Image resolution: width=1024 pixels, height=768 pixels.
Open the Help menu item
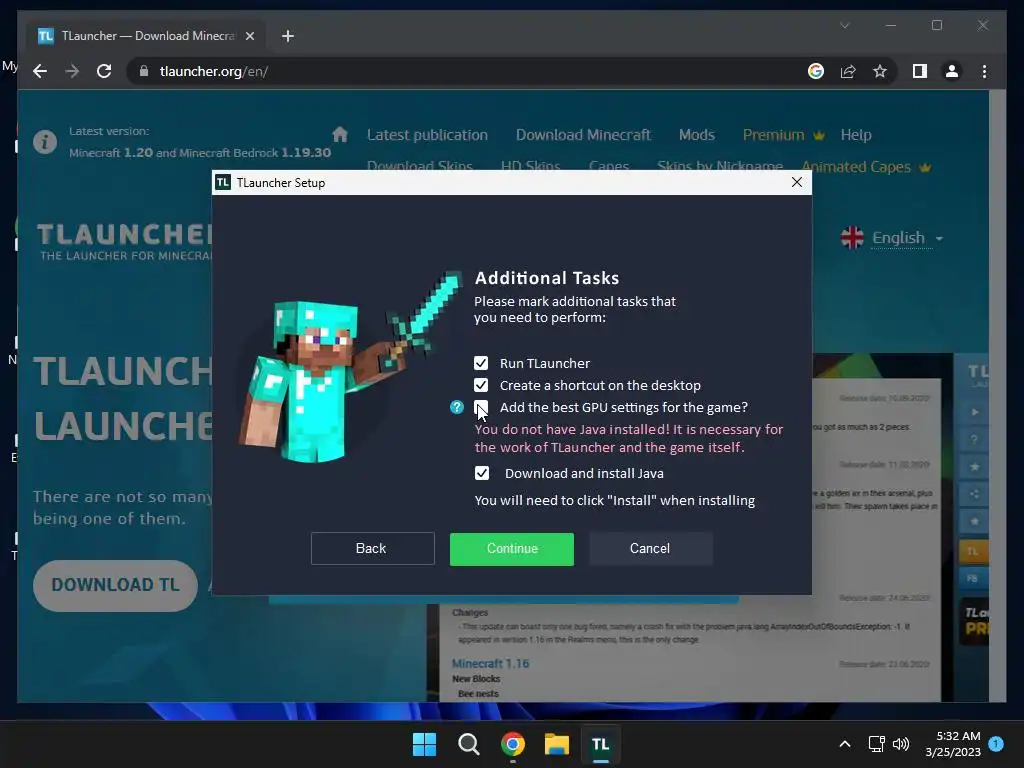click(x=856, y=135)
